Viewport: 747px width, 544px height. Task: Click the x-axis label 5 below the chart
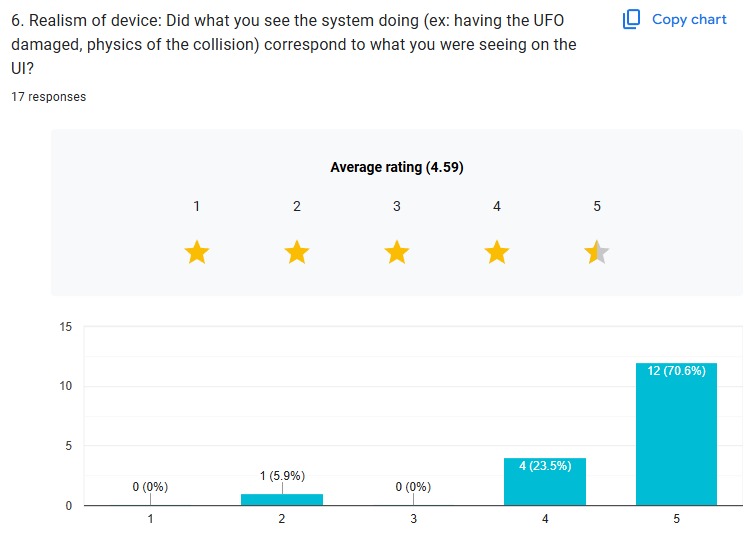676,519
